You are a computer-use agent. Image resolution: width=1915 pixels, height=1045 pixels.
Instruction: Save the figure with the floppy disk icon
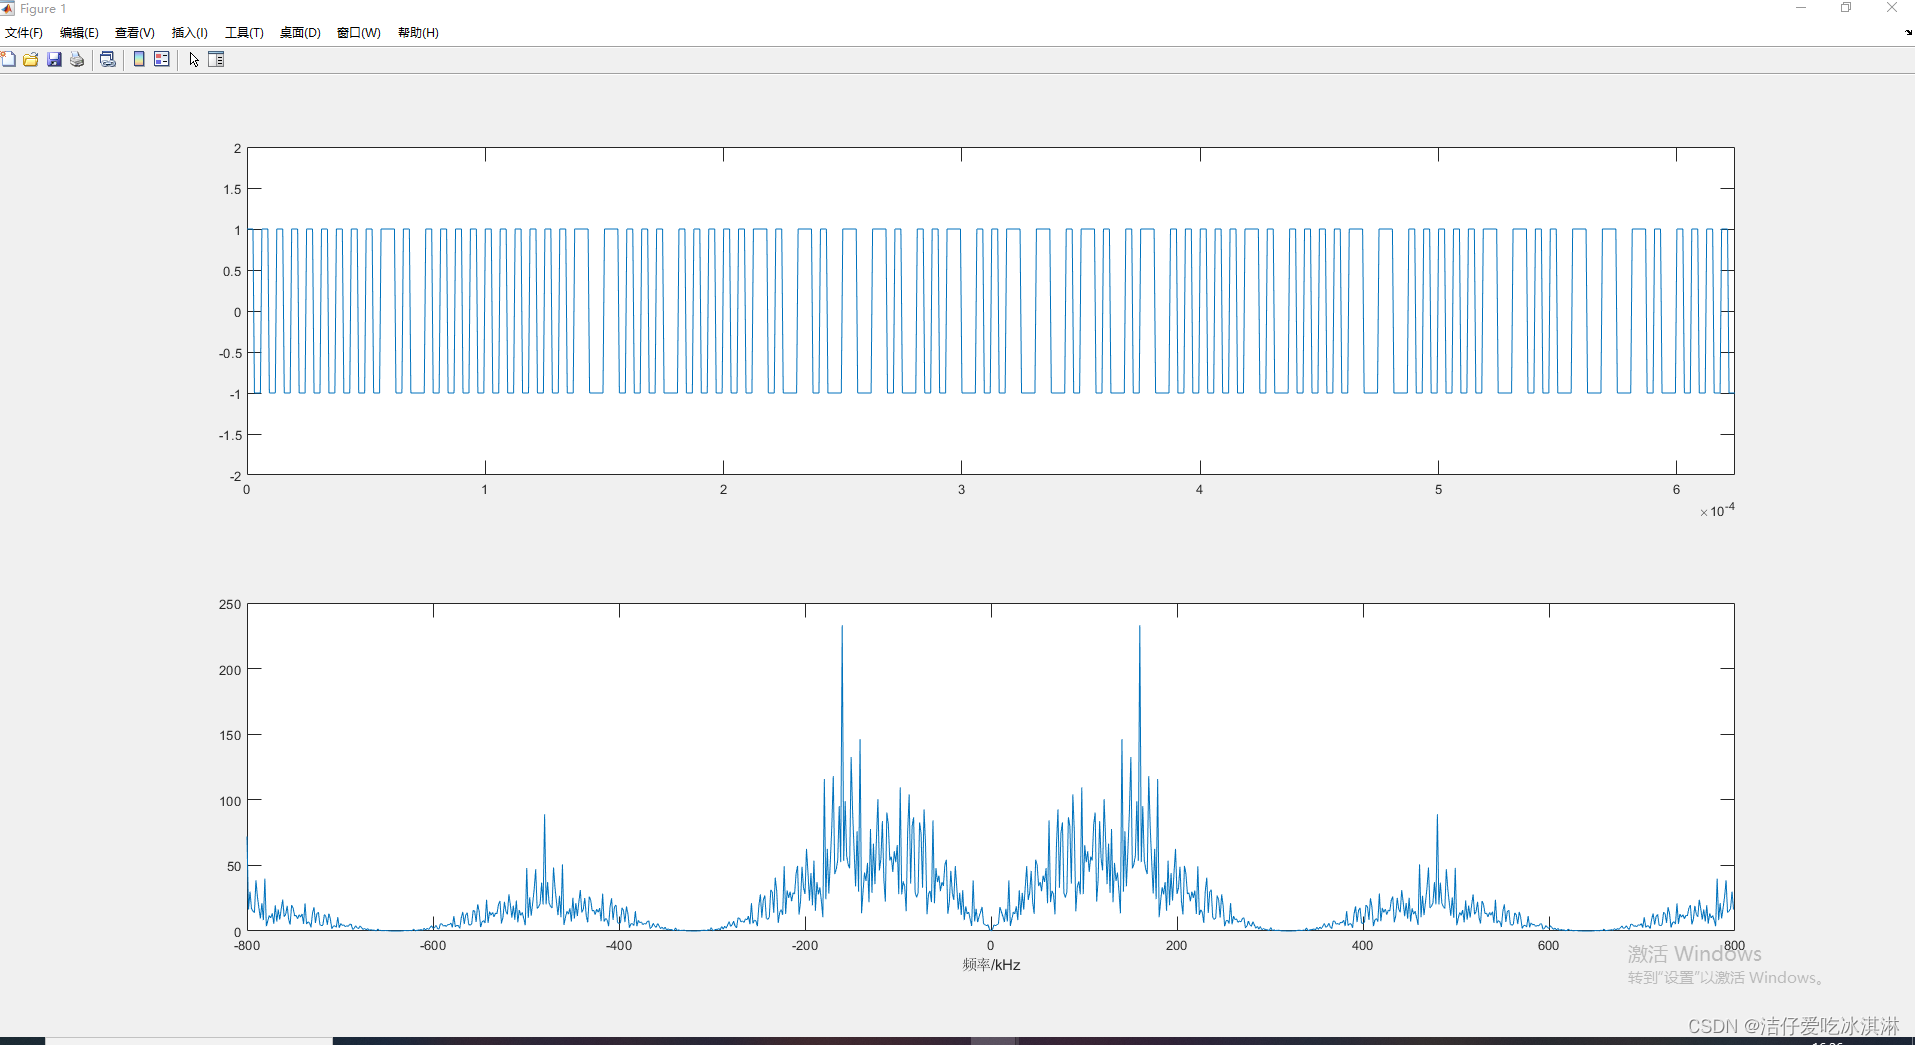coord(54,60)
